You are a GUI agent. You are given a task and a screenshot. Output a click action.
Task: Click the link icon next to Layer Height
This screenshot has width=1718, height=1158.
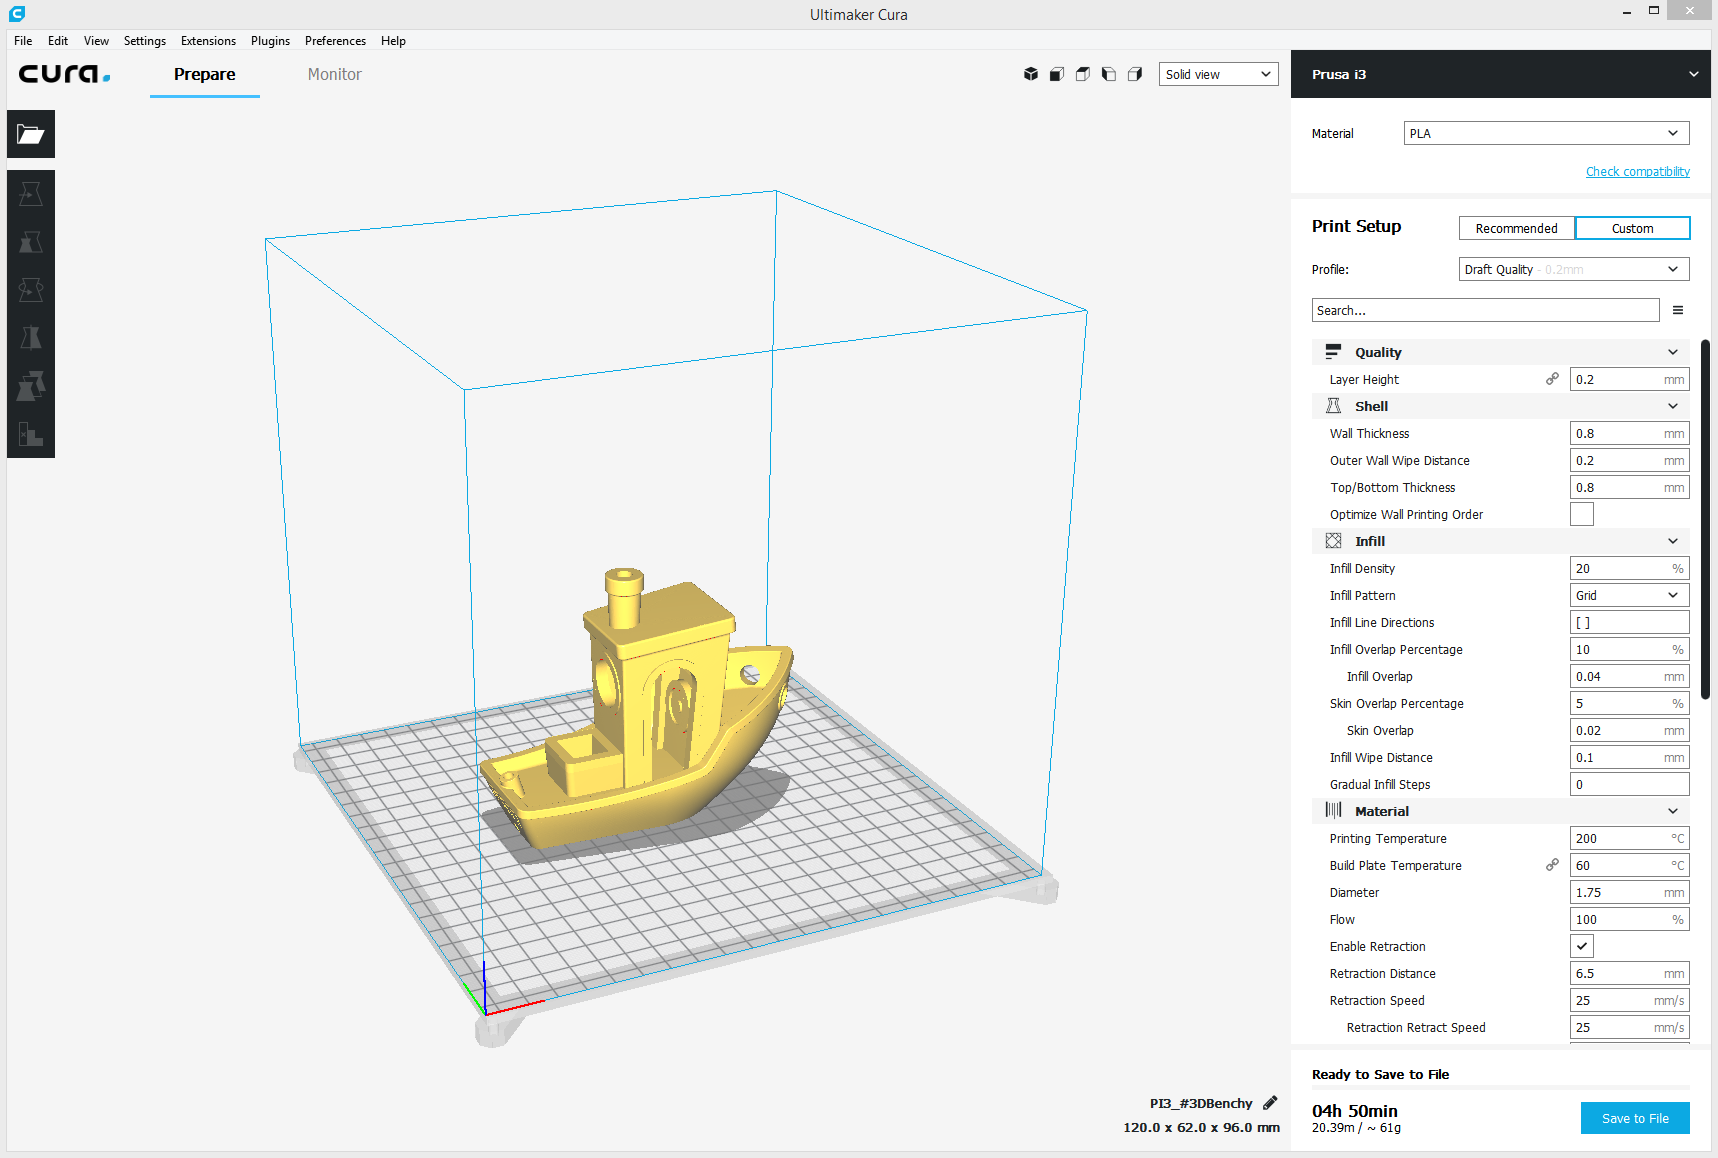point(1552,379)
